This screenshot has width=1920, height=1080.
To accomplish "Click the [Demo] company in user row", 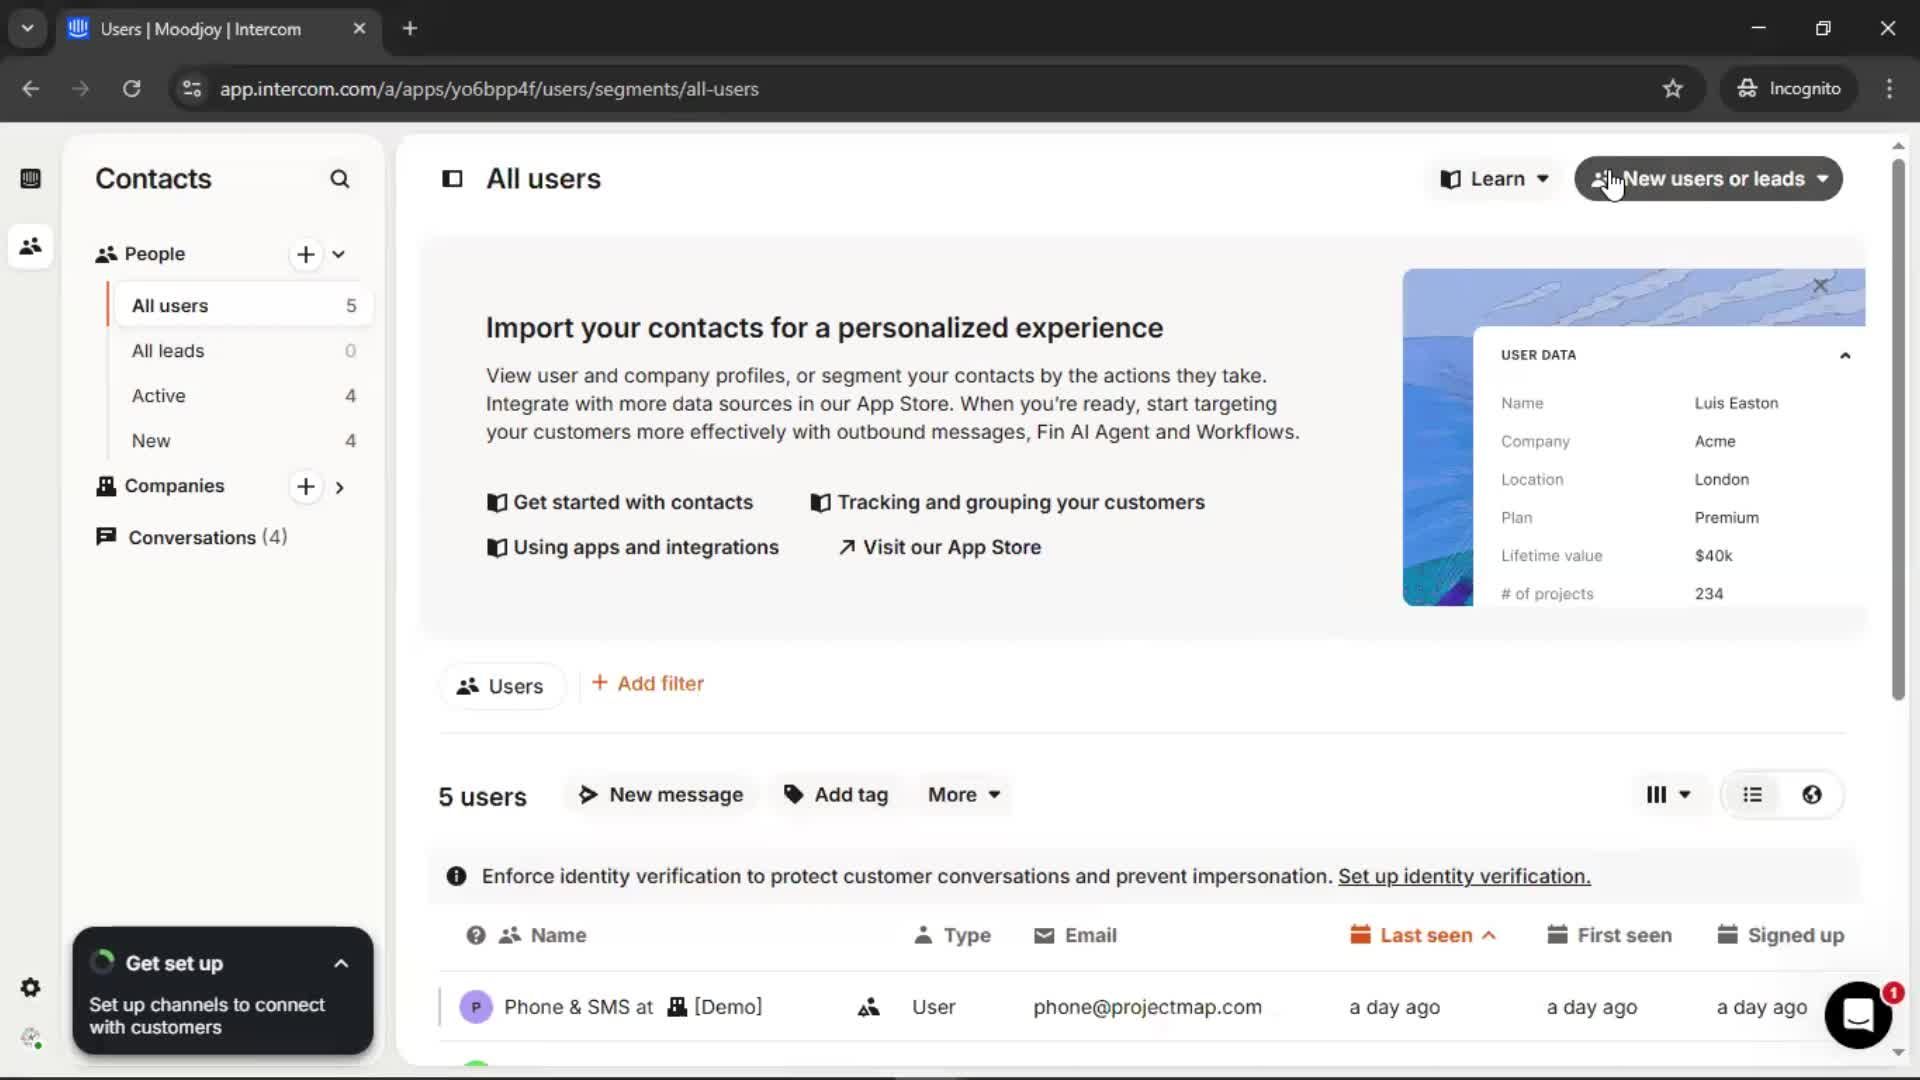I will click(x=715, y=1007).
